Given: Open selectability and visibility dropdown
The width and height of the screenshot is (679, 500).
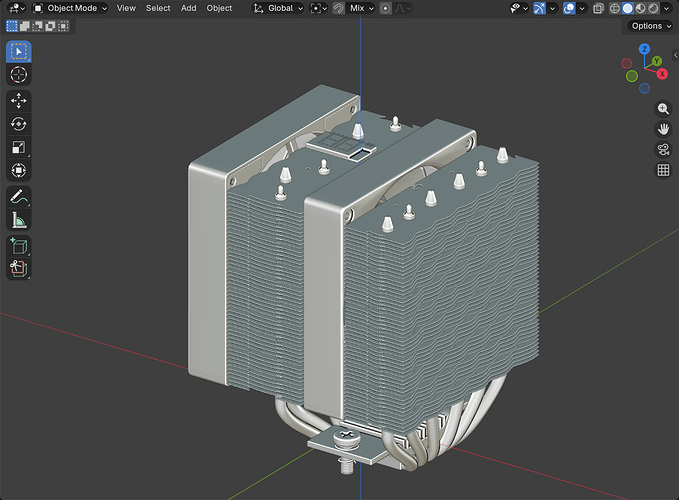Looking at the screenshot, I should click(x=519, y=8).
